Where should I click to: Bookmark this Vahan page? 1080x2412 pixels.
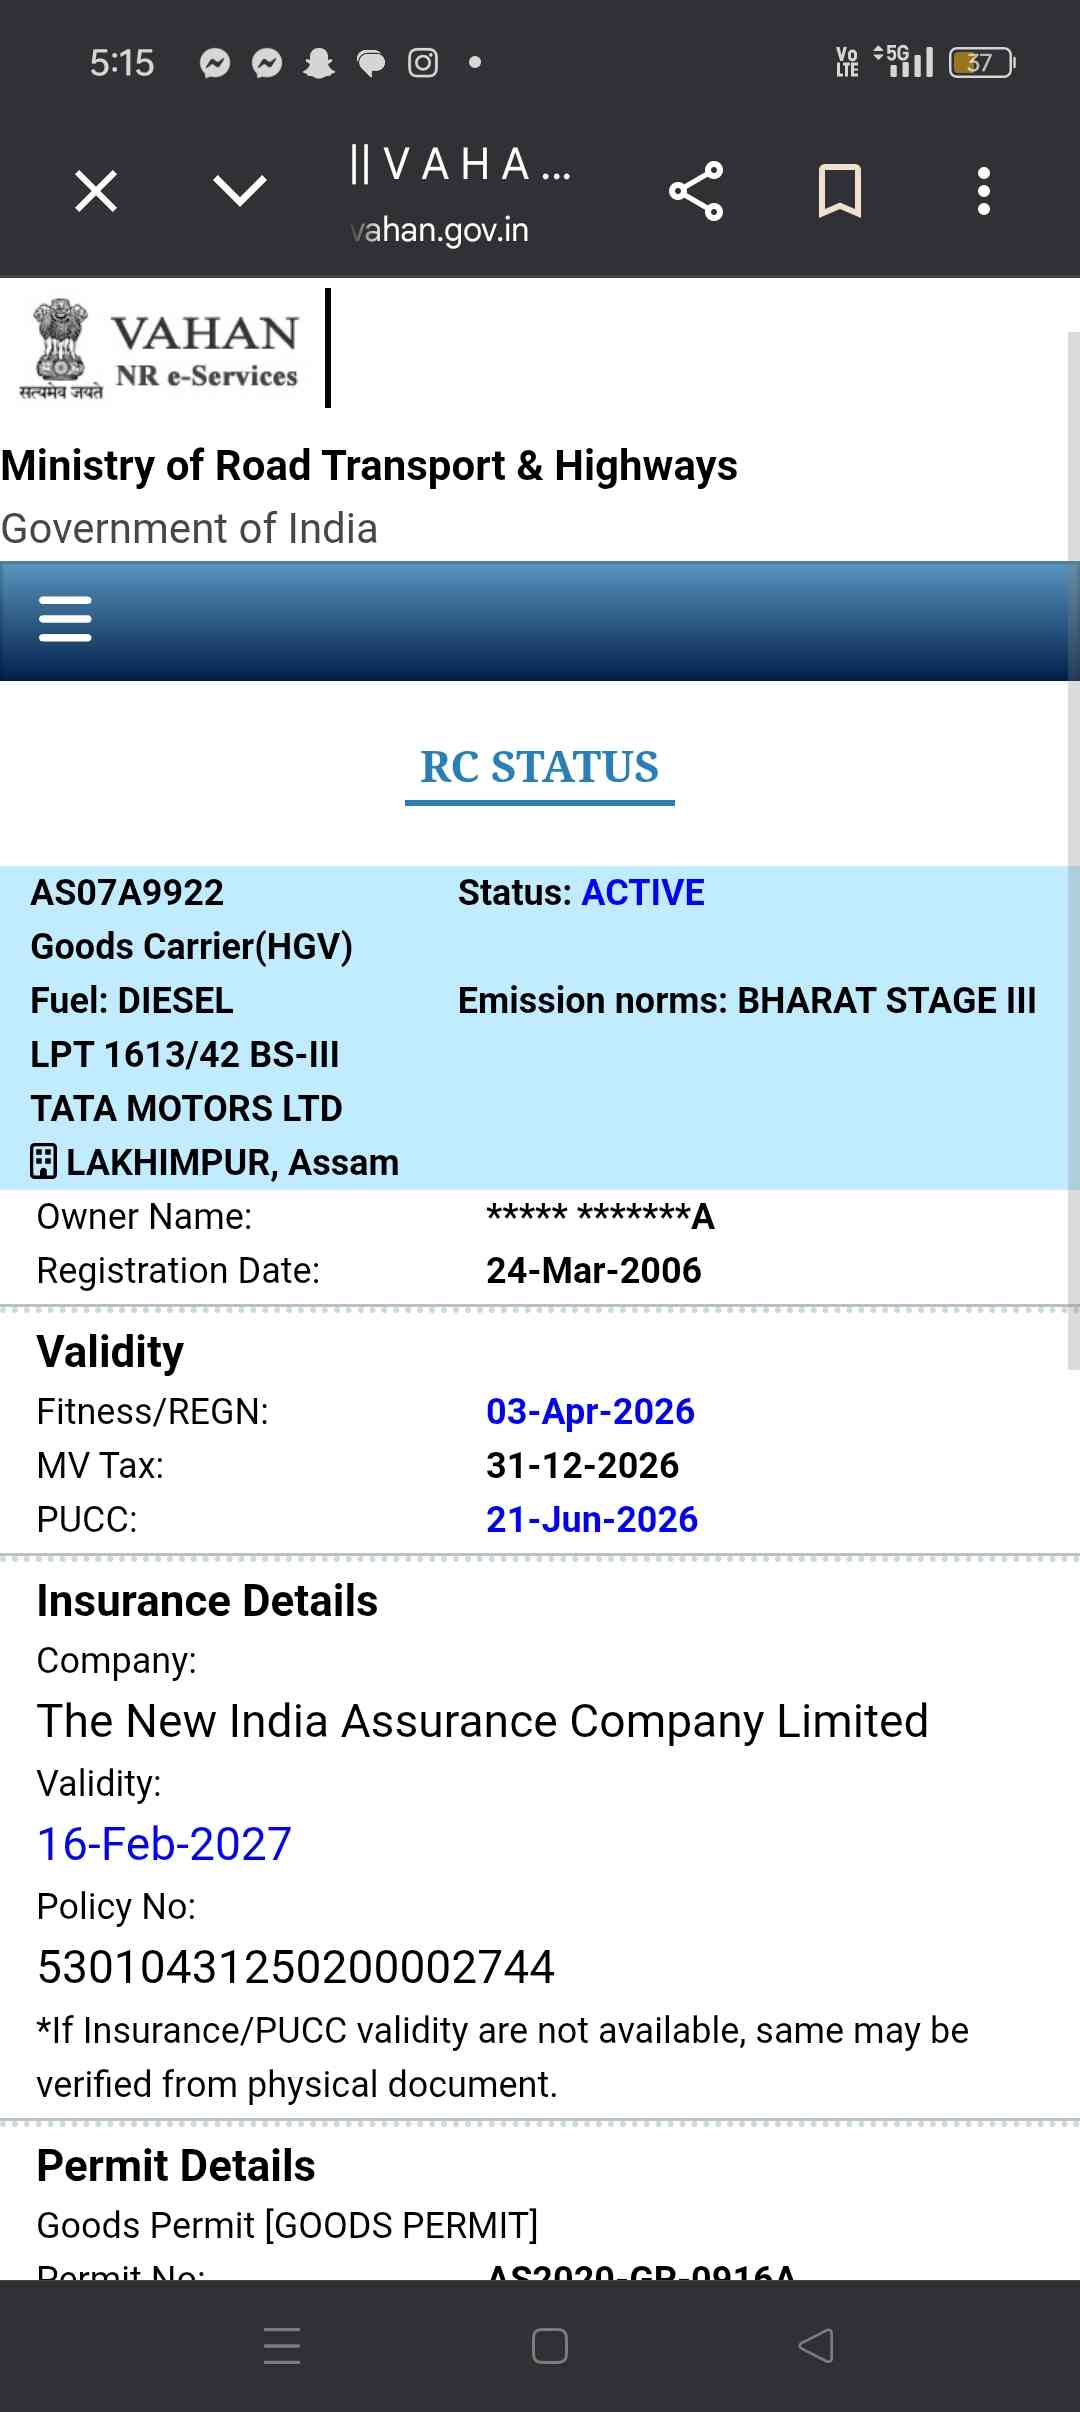tap(839, 191)
